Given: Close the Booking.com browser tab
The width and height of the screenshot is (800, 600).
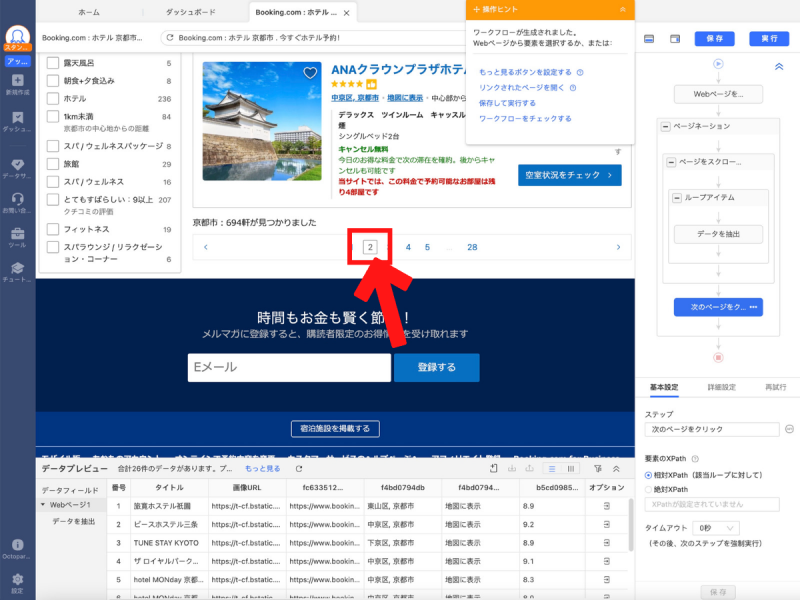Looking at the screenshot, I should tap(346, 13).
